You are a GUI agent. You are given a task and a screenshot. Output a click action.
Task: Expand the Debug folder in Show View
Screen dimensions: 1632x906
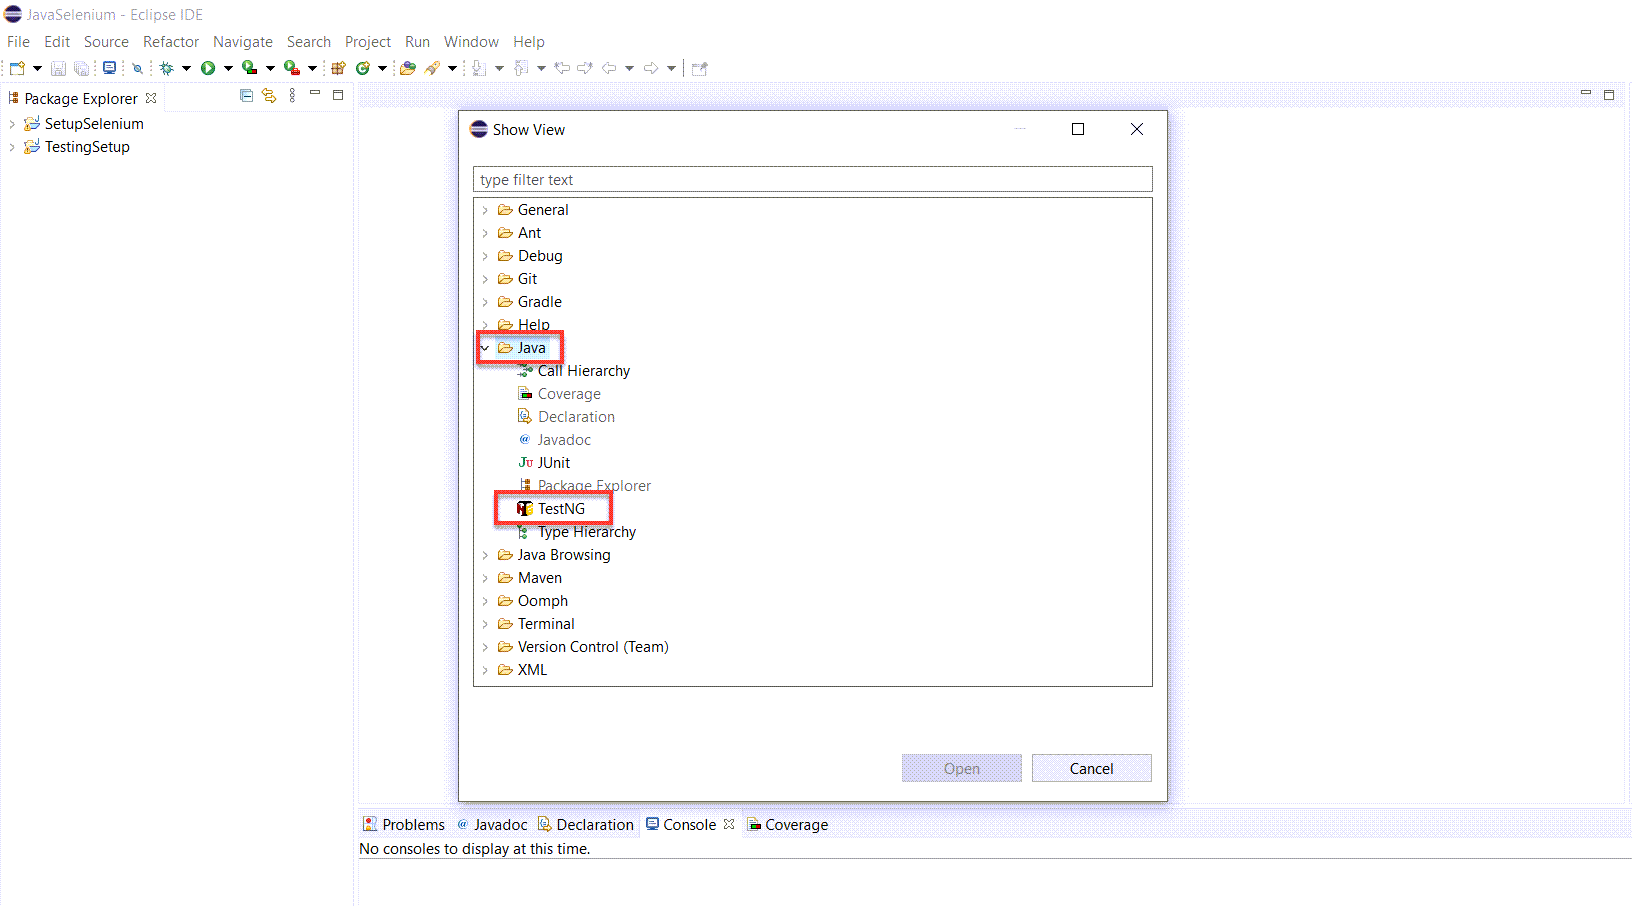[x=486, y=256]
